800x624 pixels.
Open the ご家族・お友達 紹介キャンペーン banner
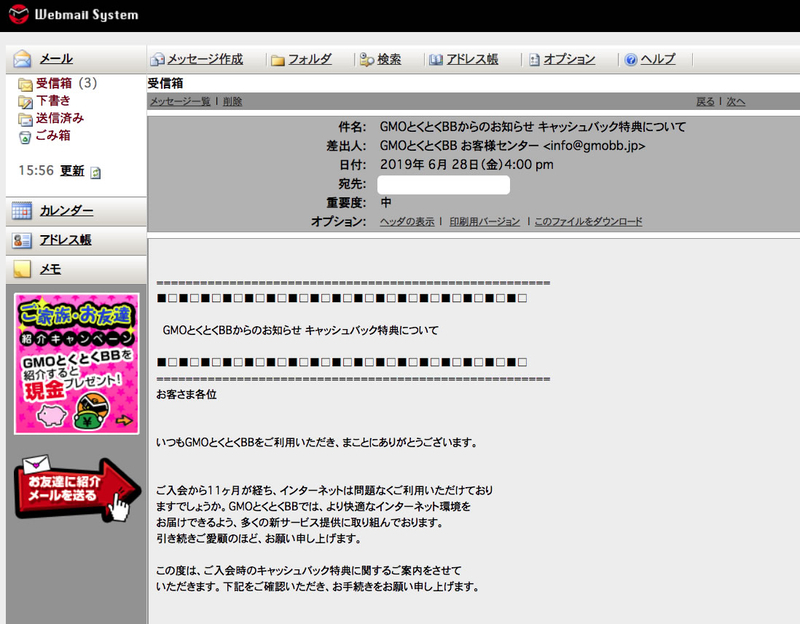tap(77, 364)
